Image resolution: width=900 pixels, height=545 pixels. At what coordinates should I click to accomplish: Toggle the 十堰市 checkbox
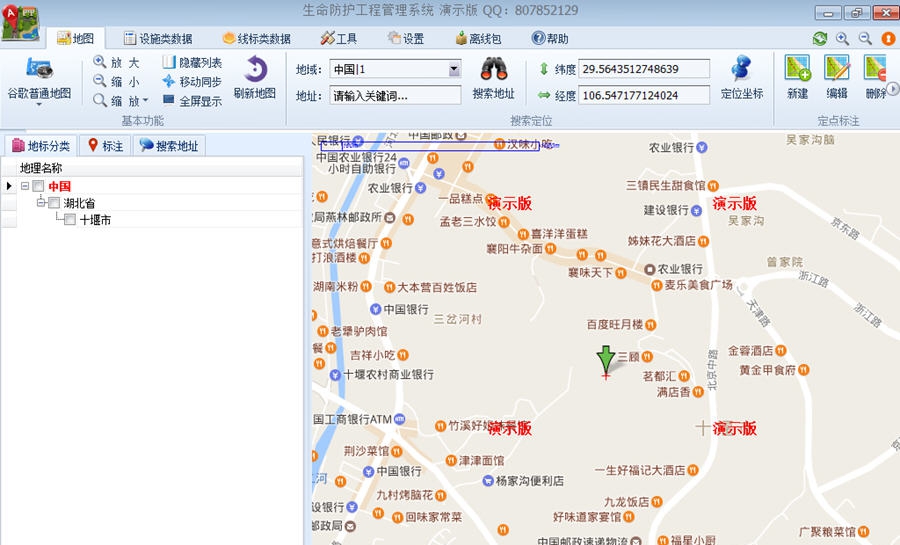(x=70, y=219)
